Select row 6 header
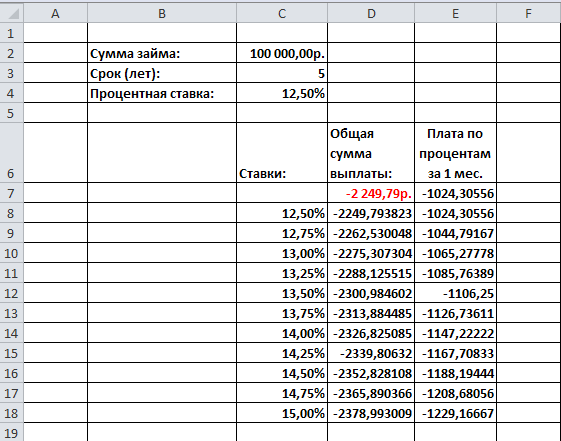This screenshot has width=561, height=441. (12, 153)
